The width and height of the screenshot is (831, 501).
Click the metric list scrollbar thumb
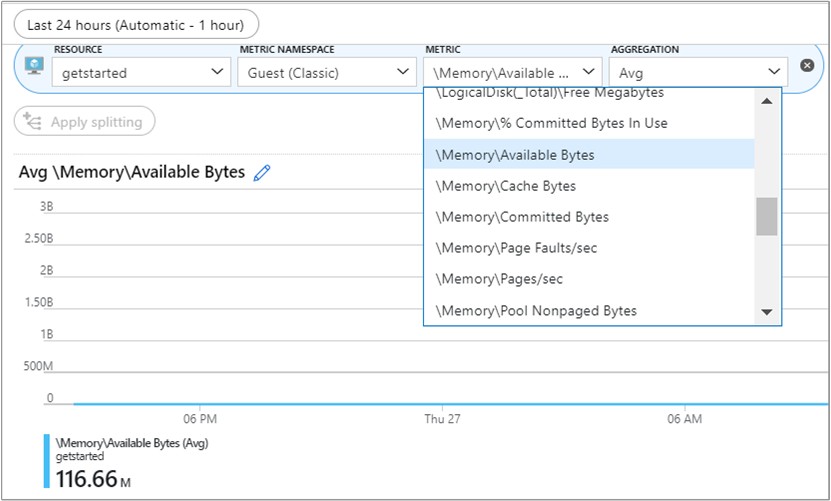766,216
